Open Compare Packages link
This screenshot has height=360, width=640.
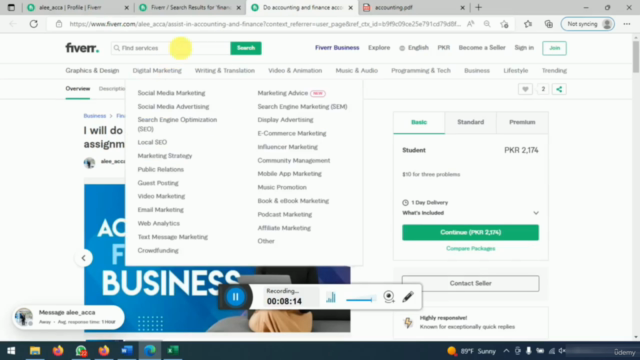click(x=471, y=248)
